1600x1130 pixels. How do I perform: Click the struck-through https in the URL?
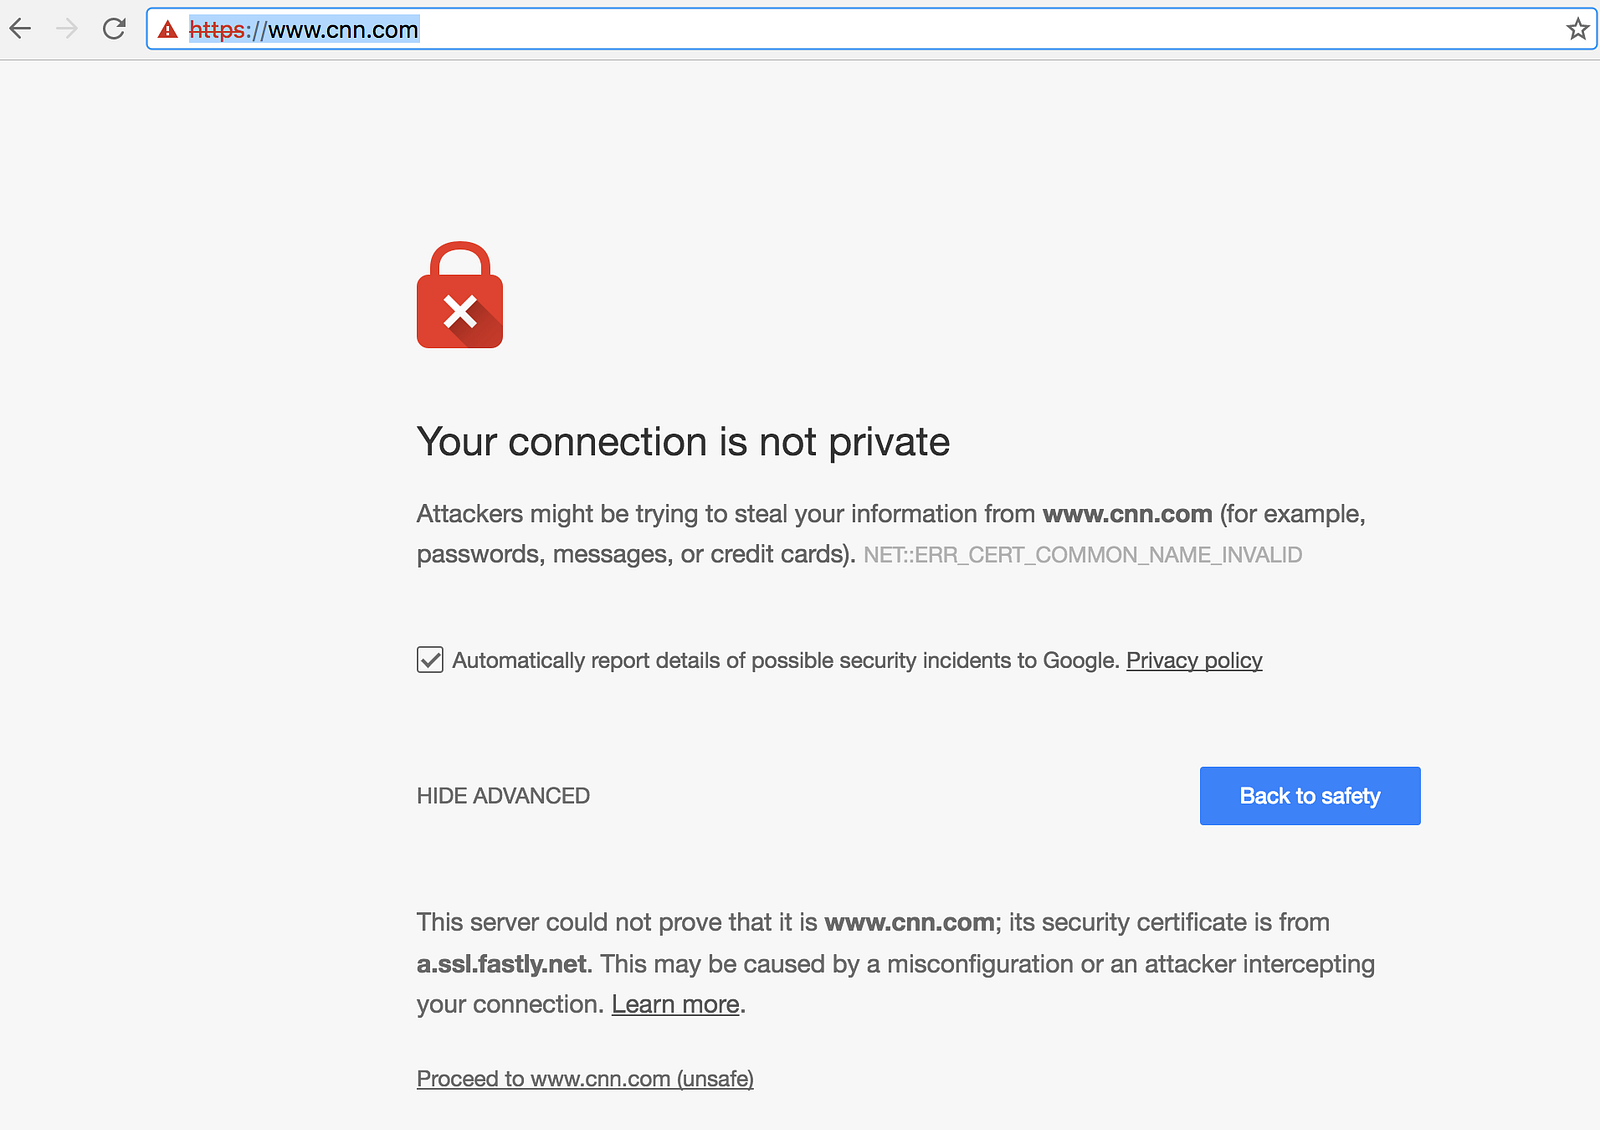217,30
